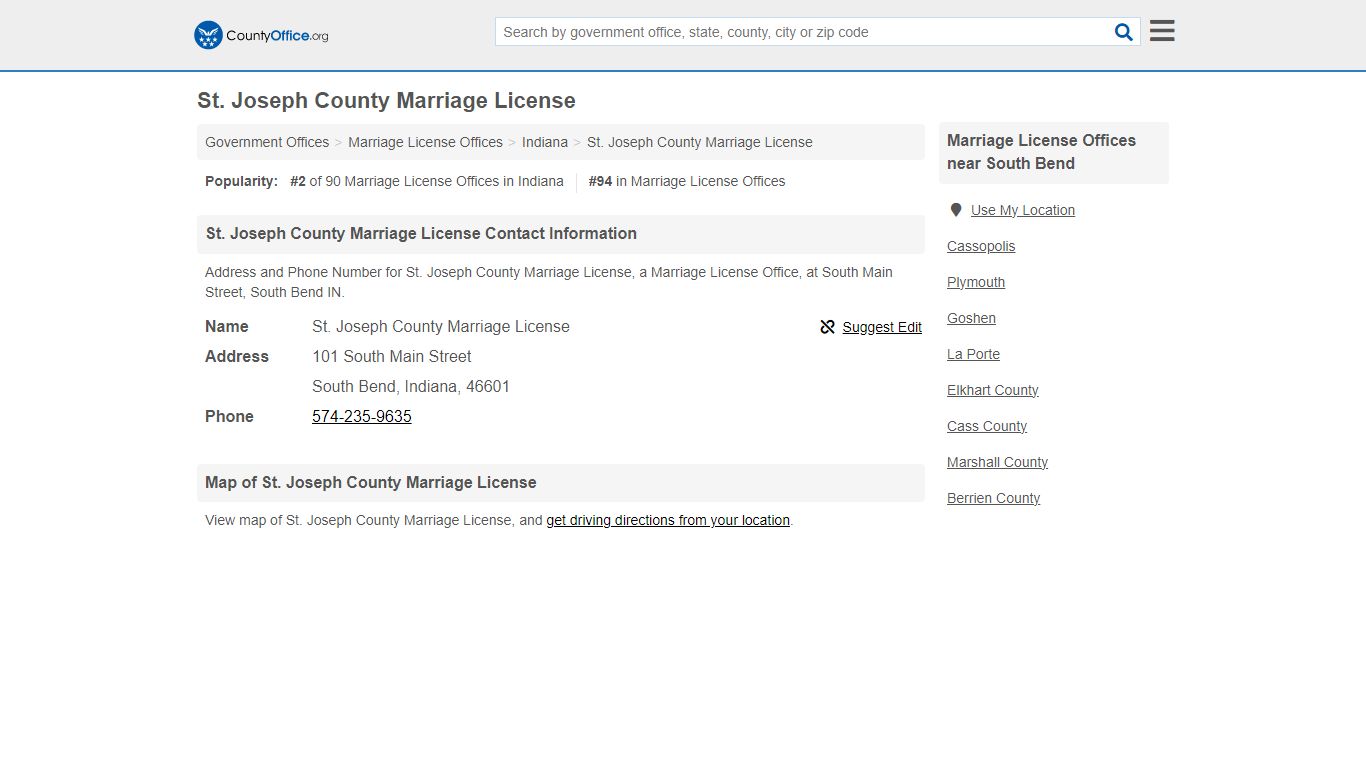Open the Marshall County link
This screenshot has height=768, width=1366.
tap(997, 462)
